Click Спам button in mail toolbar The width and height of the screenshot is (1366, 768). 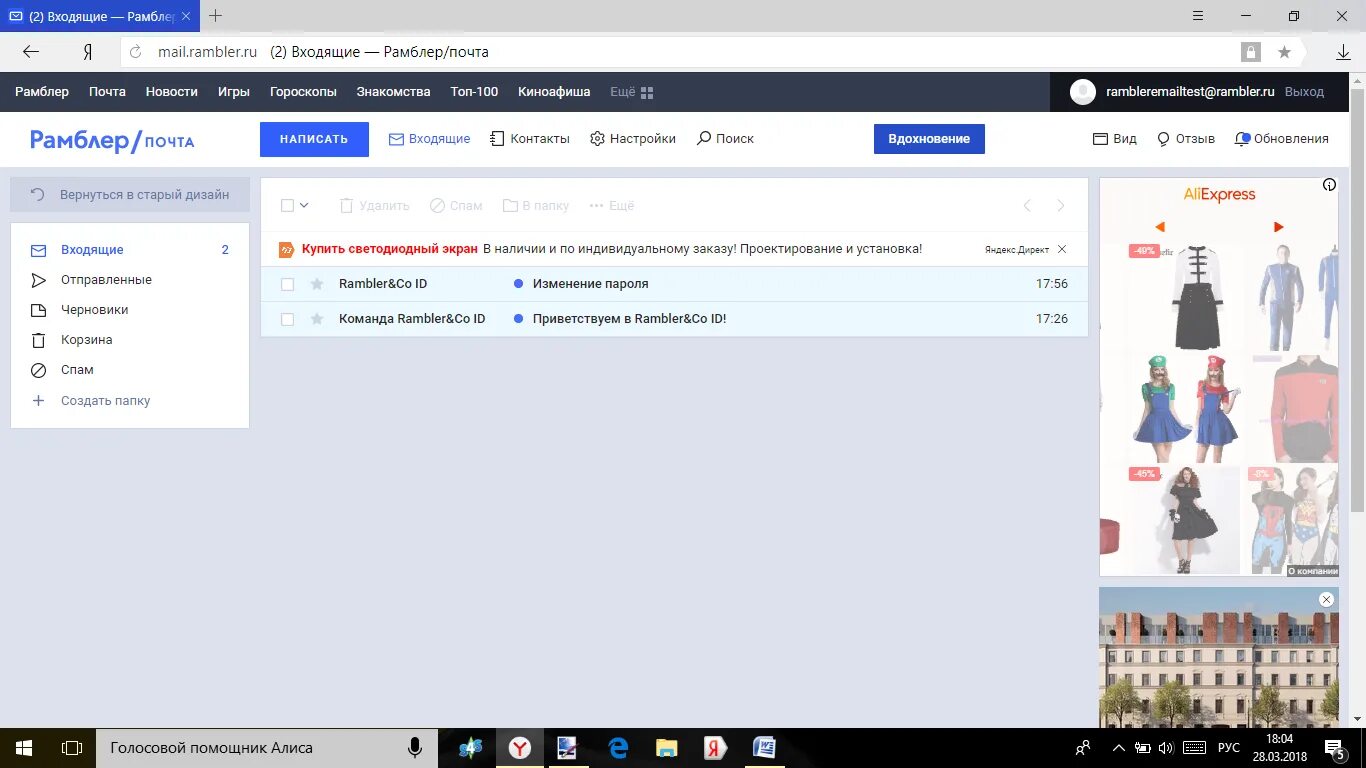tap(456, 206)
